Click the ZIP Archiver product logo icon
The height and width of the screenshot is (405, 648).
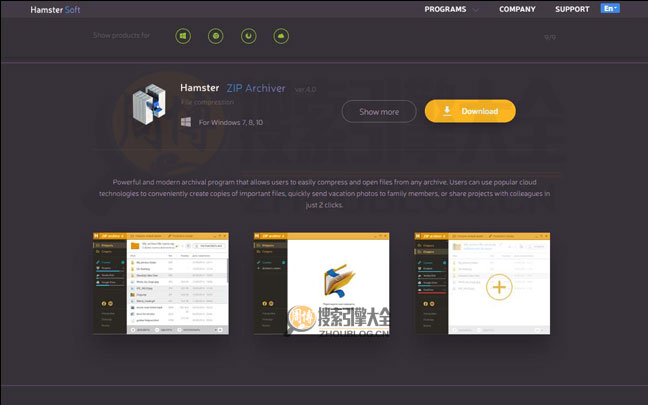(x=149, y=104)
